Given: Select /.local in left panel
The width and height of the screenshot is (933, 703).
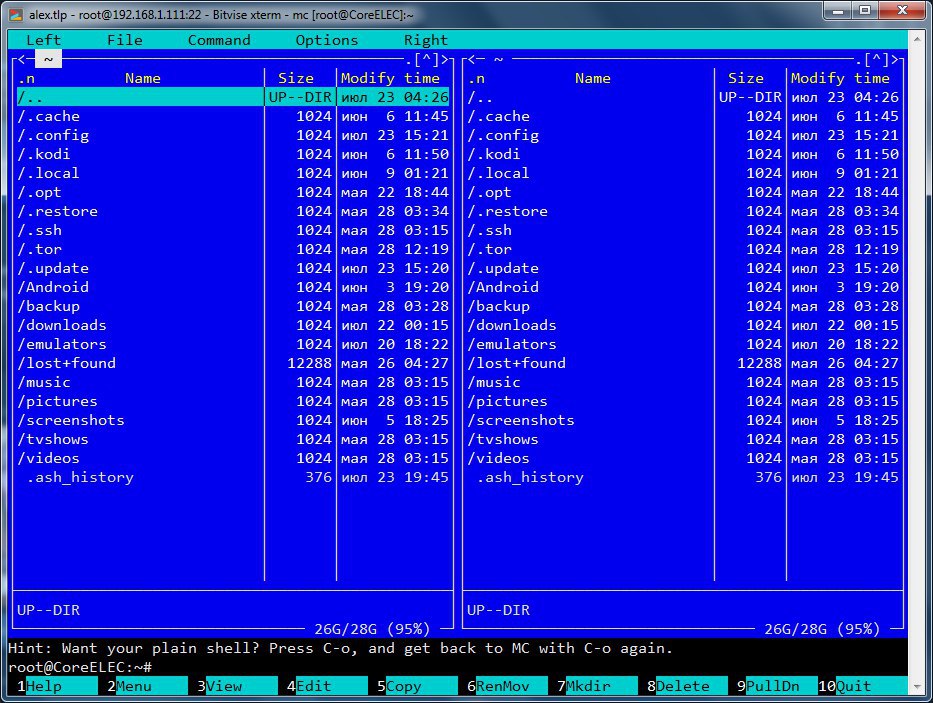Looking at the screenshot, I should 233,173.
